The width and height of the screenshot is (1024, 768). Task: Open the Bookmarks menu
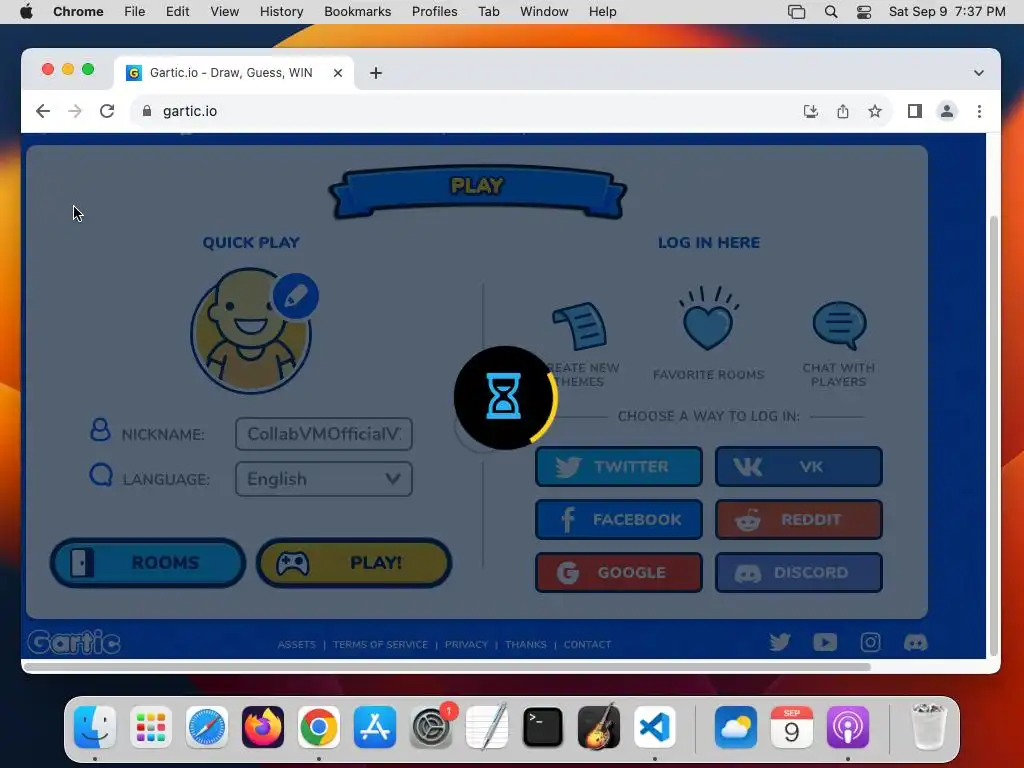[357, 12]
